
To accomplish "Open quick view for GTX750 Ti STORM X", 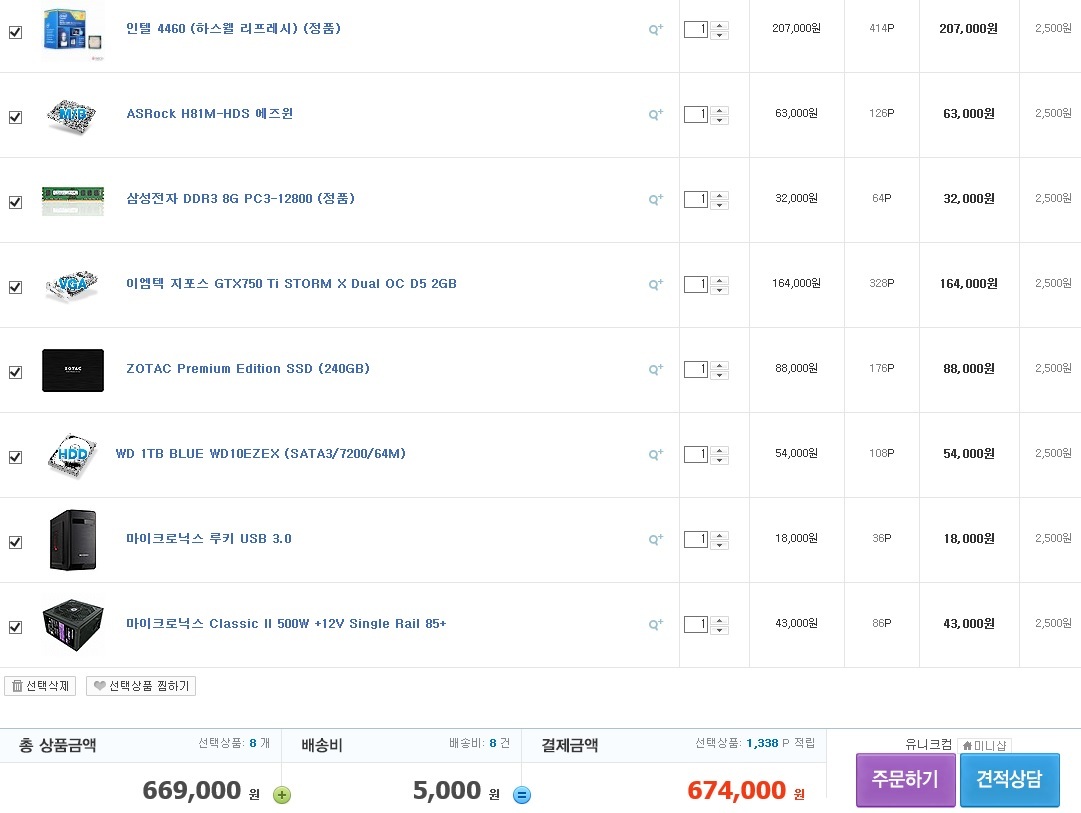I will (656, 284).
